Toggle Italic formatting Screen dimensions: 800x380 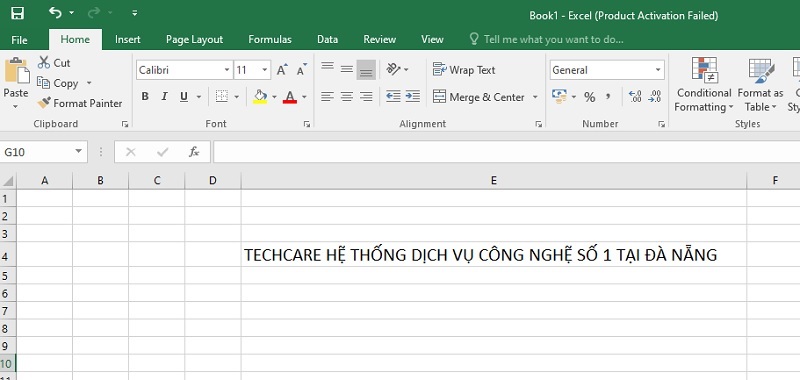(x=164, y=96)
